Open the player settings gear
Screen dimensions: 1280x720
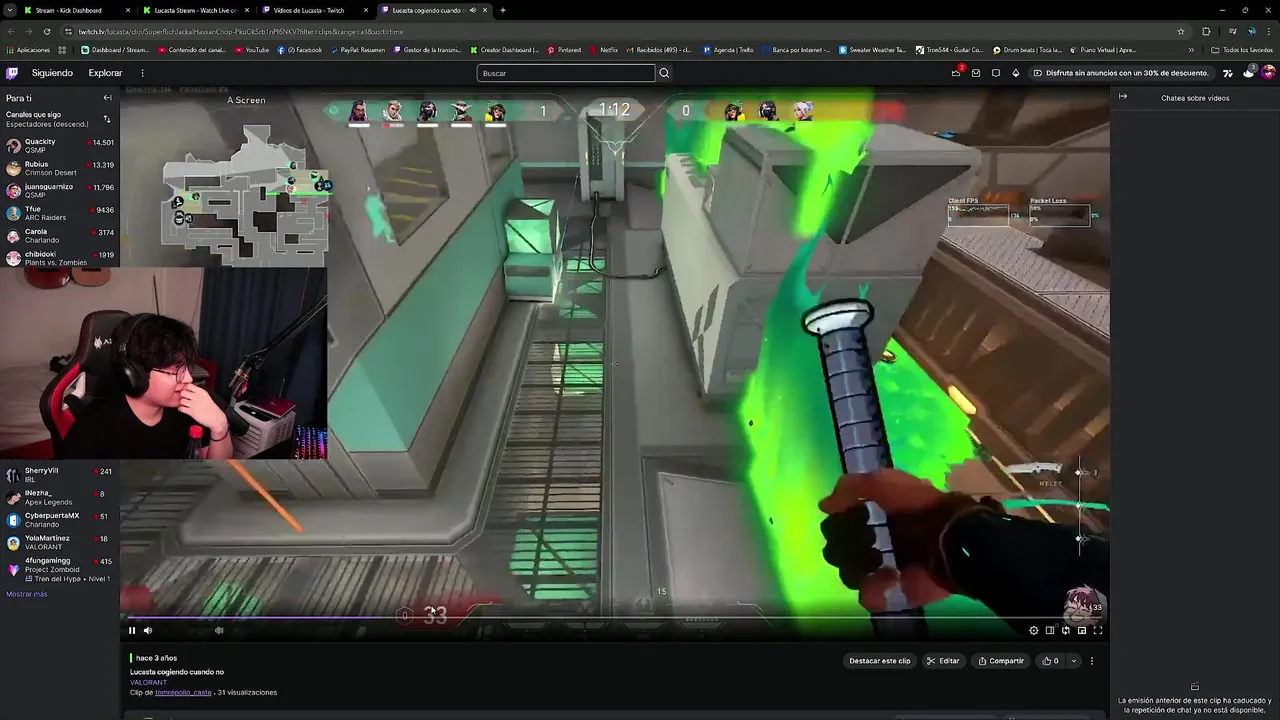pos(1034,630)
